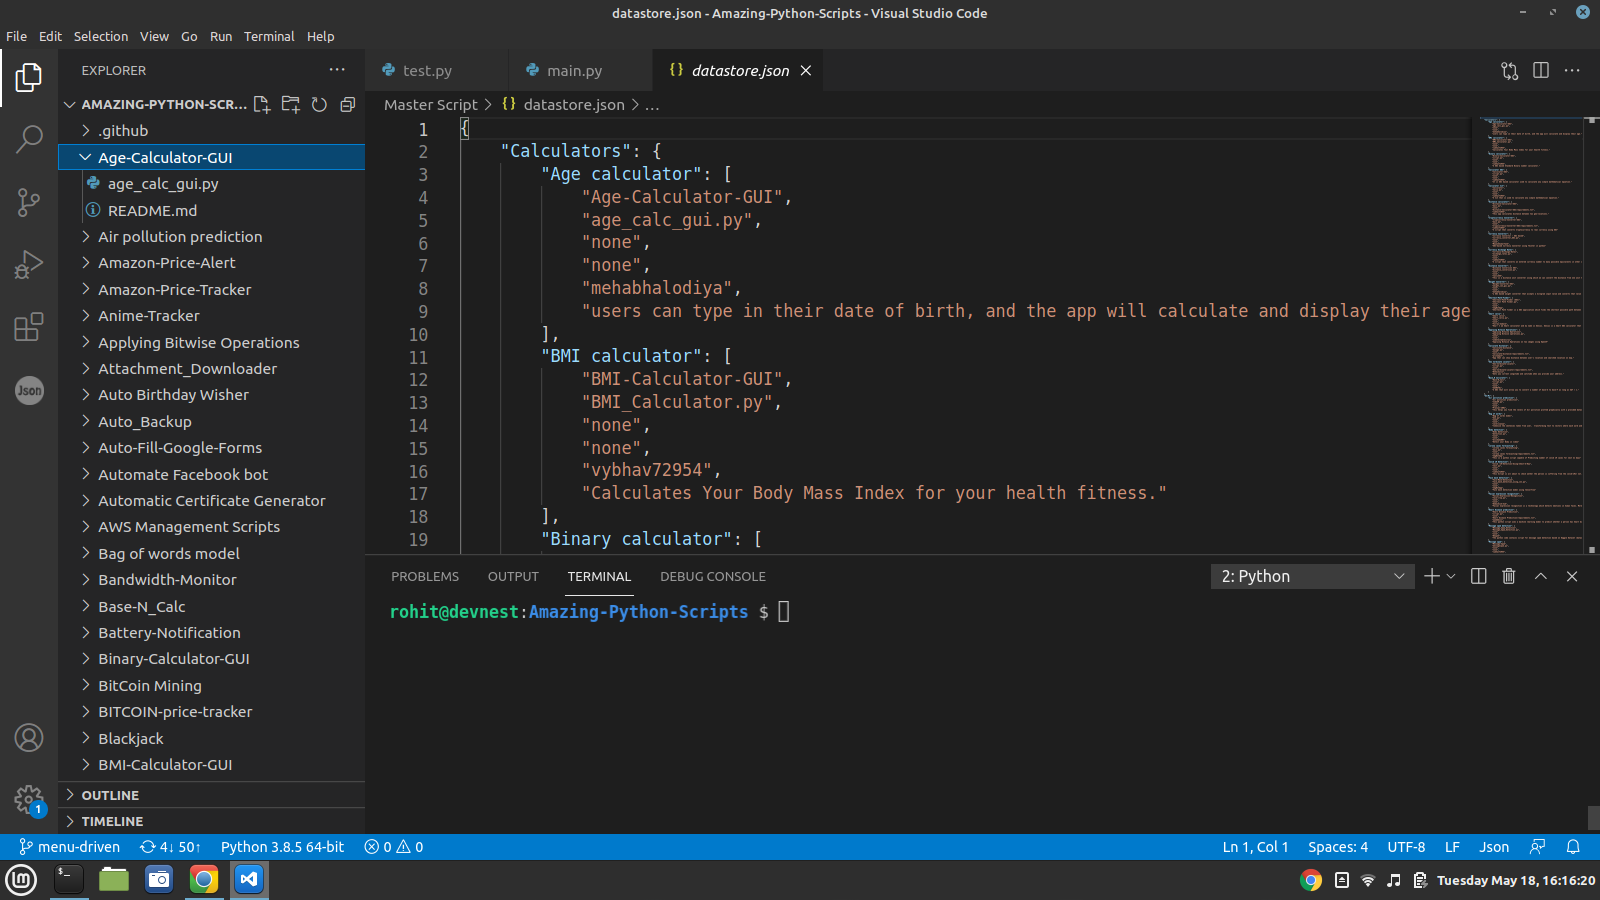Open editor more actions ellipsis
The height and width of the screenshot is (900, 1600).
[x=1572, y=70]
